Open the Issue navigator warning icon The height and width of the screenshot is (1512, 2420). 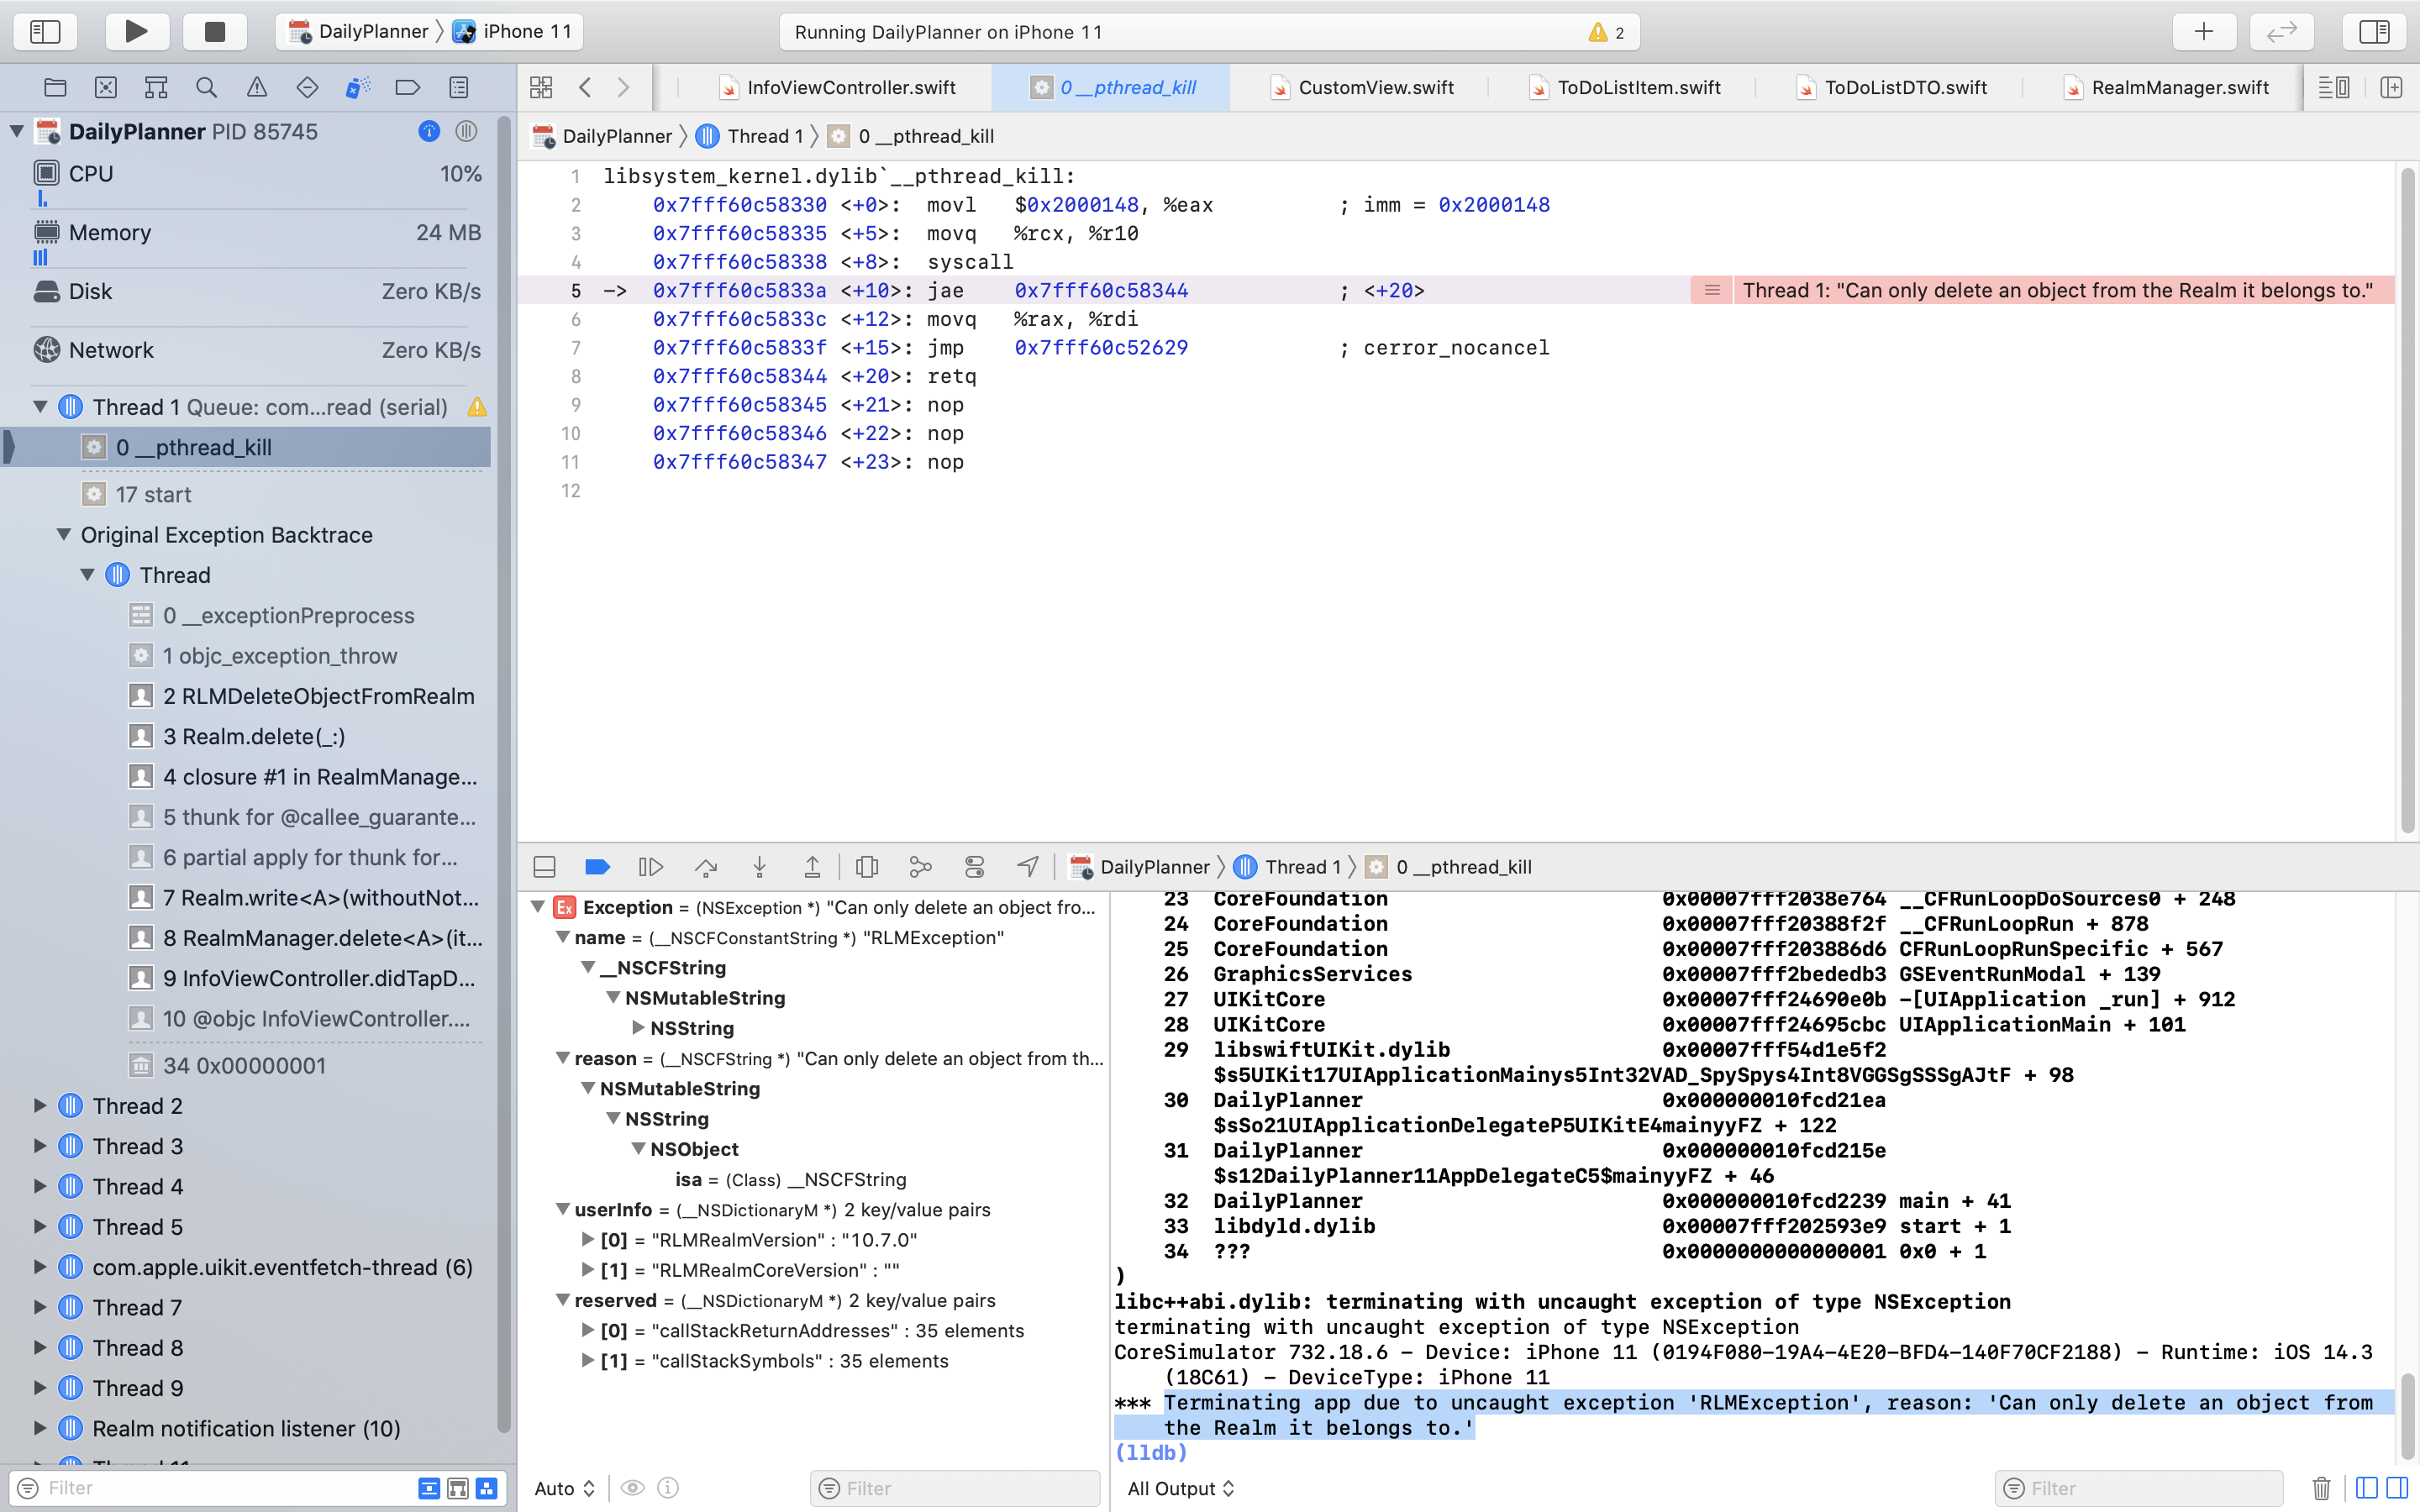(257, 87)
